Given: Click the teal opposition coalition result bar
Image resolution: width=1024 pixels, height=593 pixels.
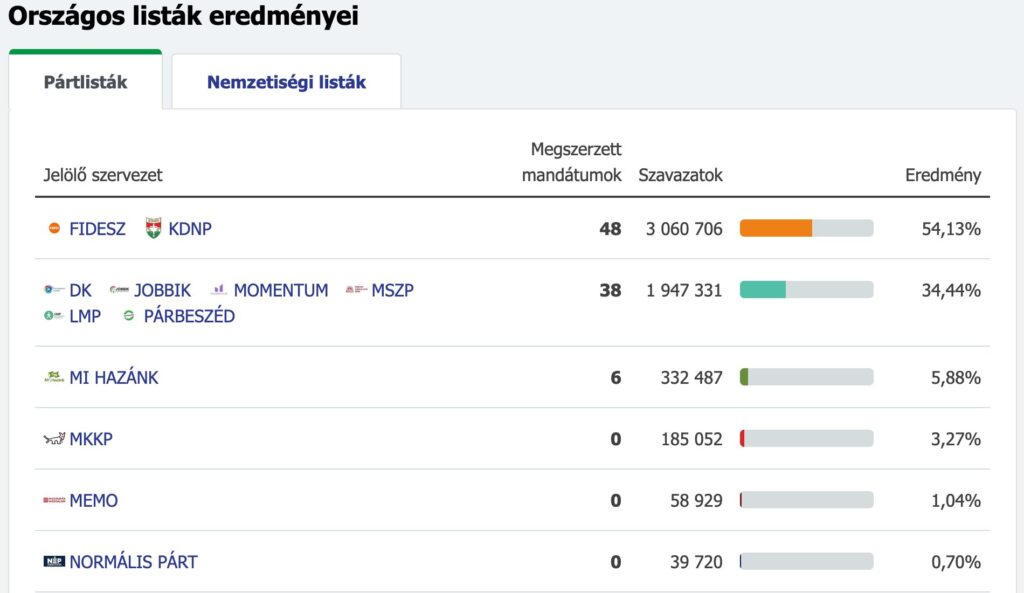Looking at the screenshot, I should (x=763, y=290).
